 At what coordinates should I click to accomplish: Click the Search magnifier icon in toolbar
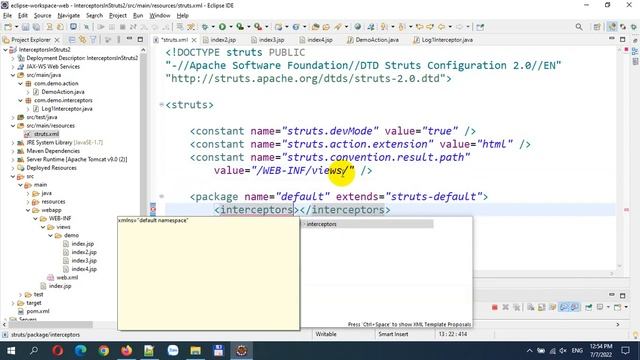point(579,27)
